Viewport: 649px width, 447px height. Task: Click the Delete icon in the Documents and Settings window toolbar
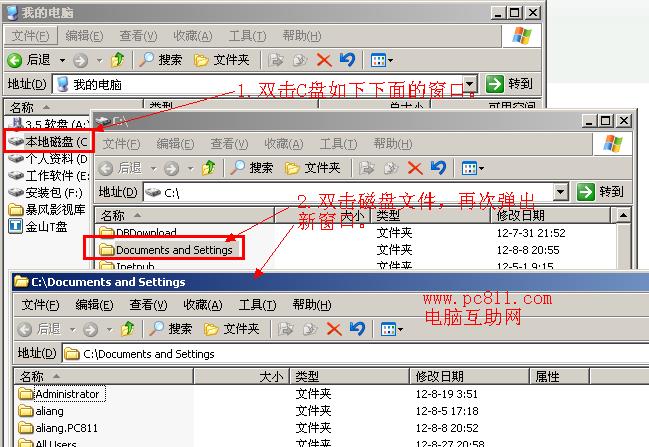coord(334,329)
